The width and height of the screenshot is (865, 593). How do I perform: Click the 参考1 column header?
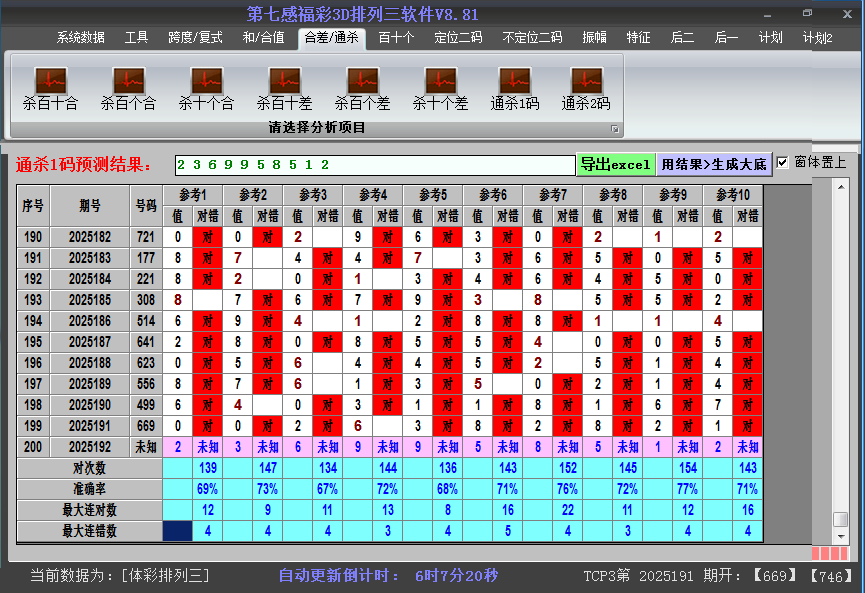click(193, 195)
